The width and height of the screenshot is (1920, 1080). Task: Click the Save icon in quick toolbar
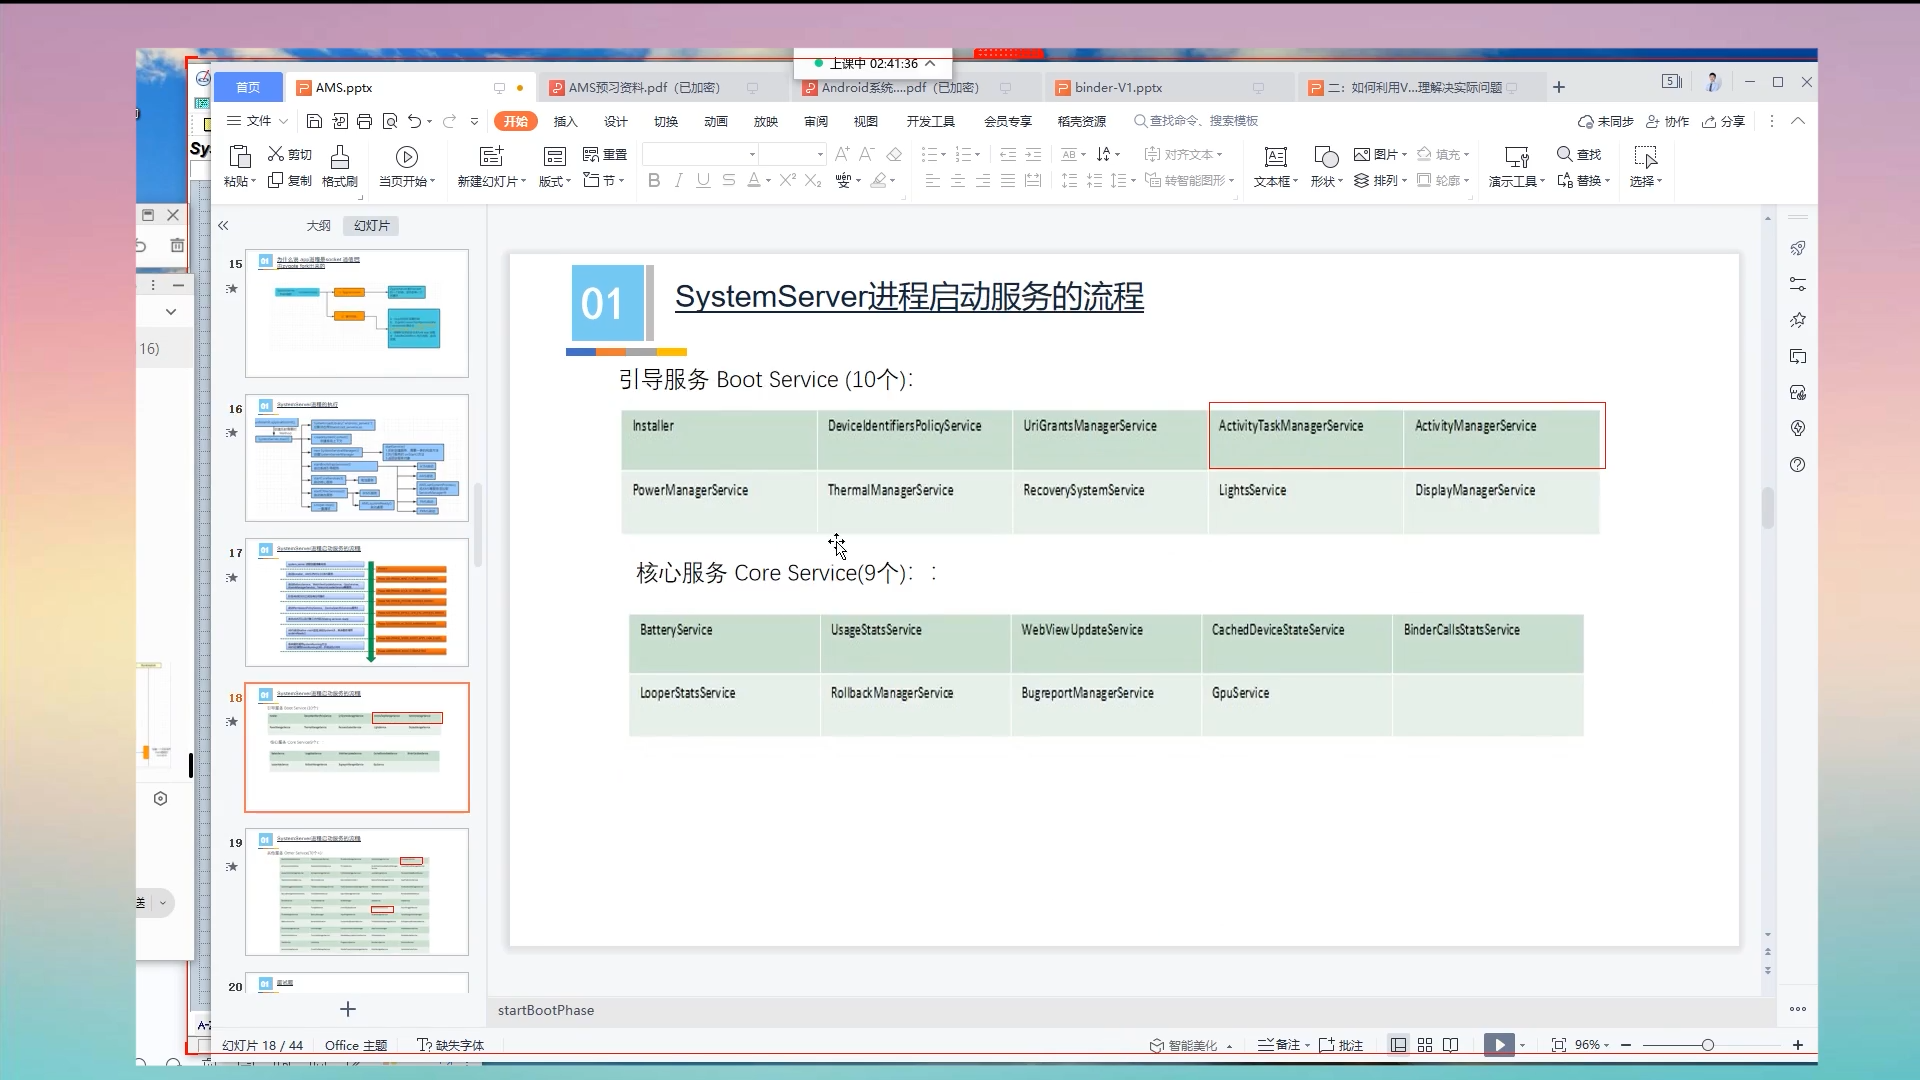pos(314,121)
